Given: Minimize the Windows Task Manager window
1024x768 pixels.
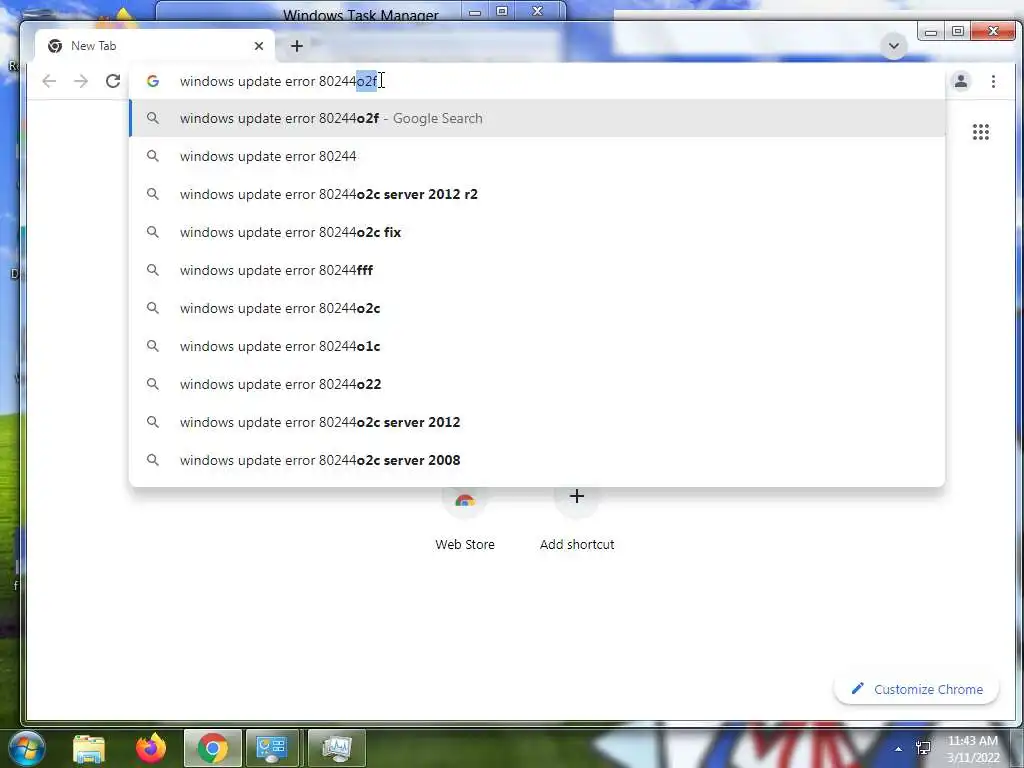Looking at the screenshot, I should click(475, 11).
